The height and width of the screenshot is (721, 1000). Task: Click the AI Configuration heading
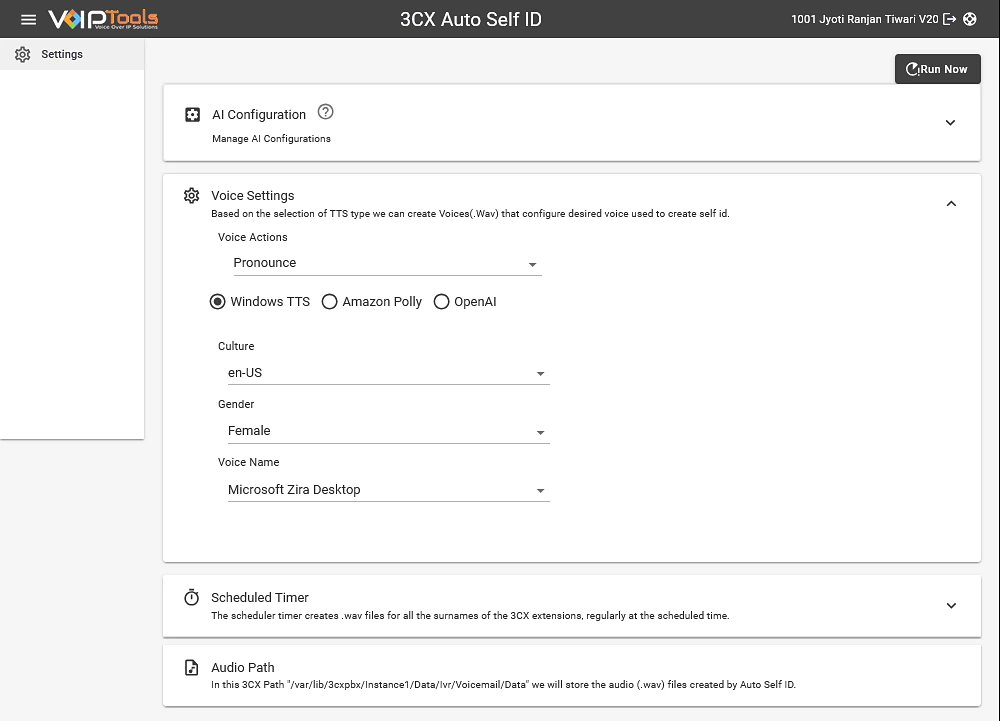(259, 115)
